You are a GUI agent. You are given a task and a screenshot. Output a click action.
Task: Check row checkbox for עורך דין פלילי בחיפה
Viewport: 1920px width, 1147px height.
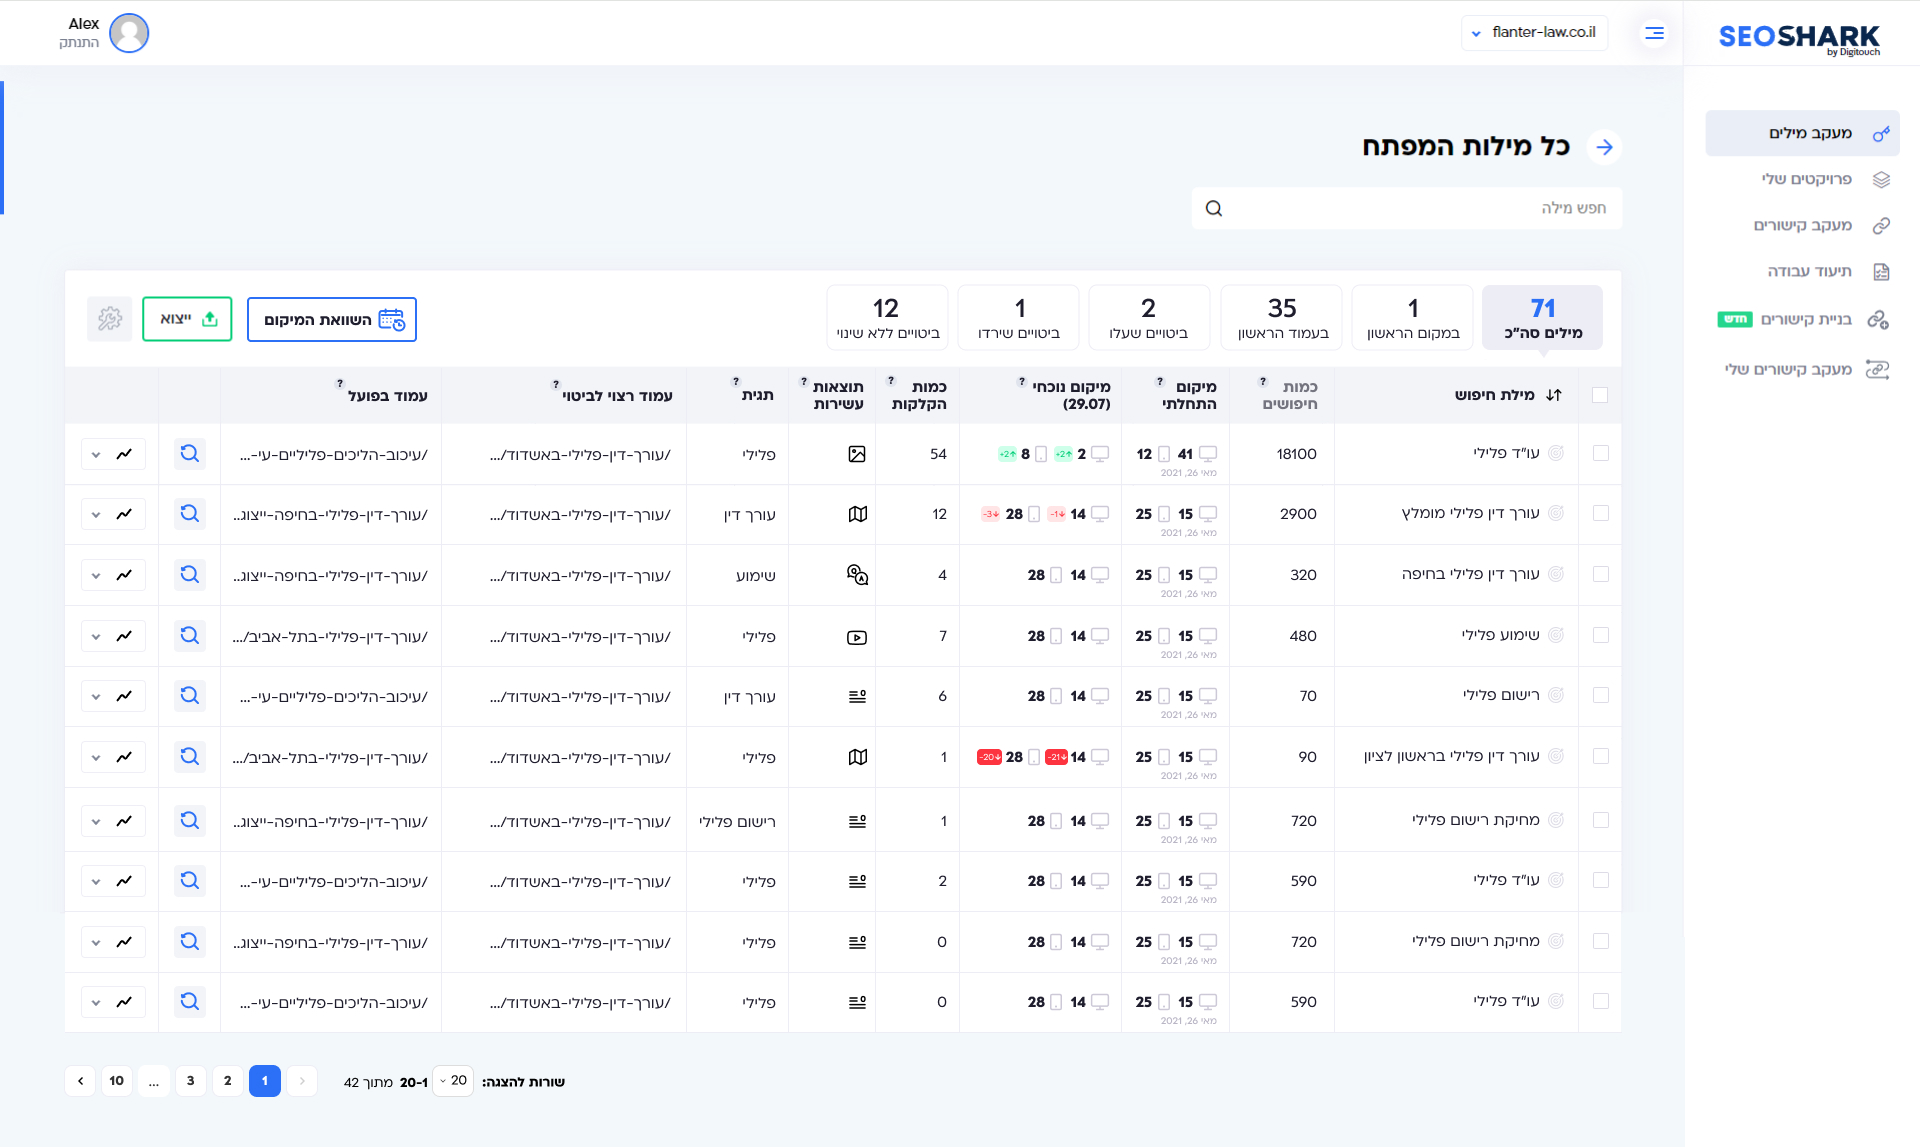[1600, 574]
